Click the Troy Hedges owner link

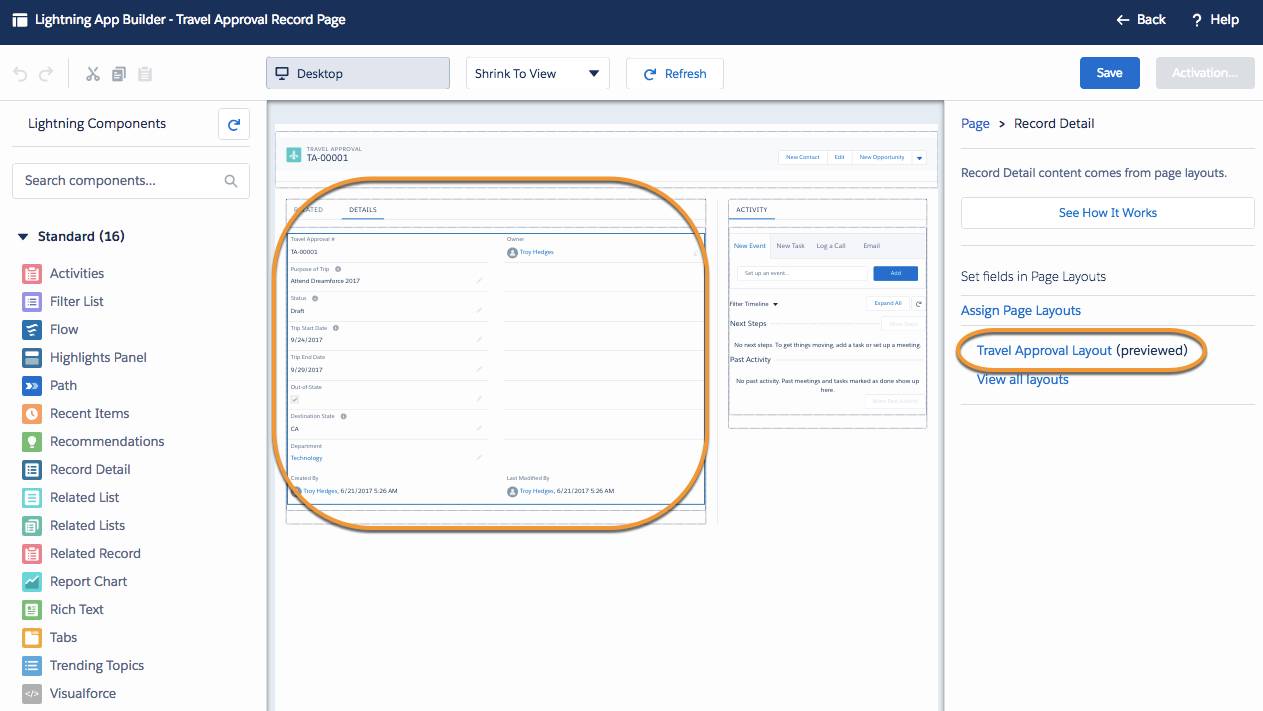(536, 253)
